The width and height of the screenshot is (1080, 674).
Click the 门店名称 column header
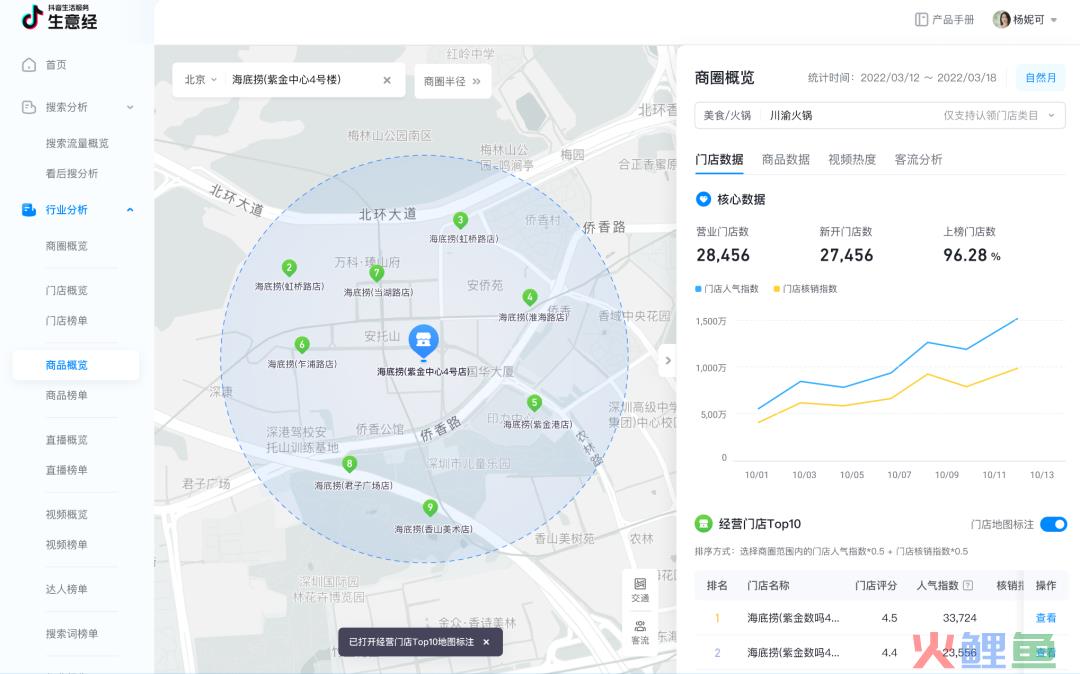769,585
